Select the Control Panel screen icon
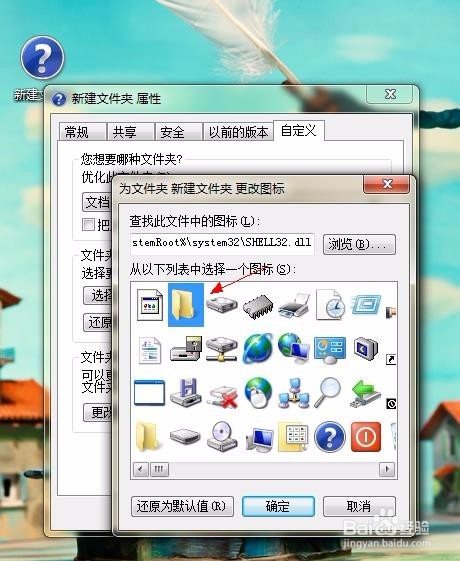This screenshot has height=561, width=460. pyautogui.click(x=330, y=350)
